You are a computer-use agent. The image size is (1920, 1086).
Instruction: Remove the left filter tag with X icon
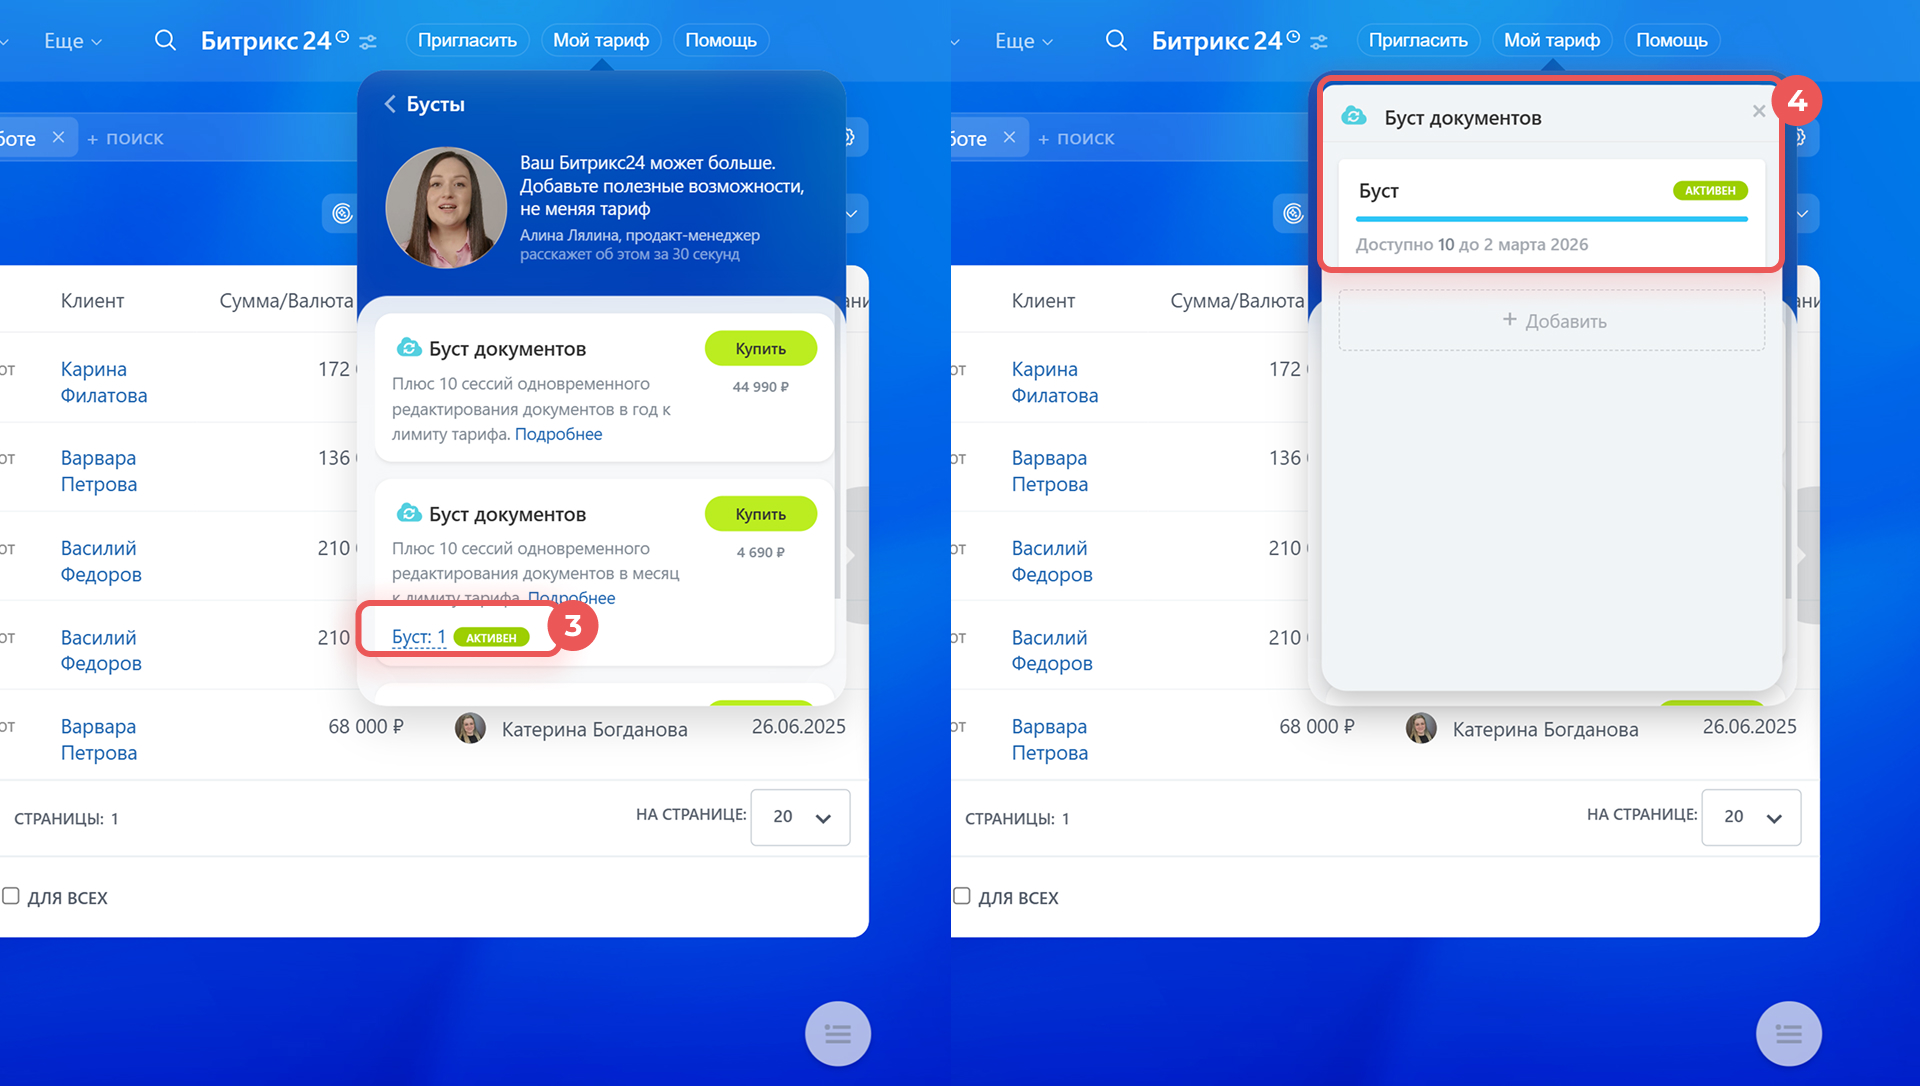tap(58, 137)
